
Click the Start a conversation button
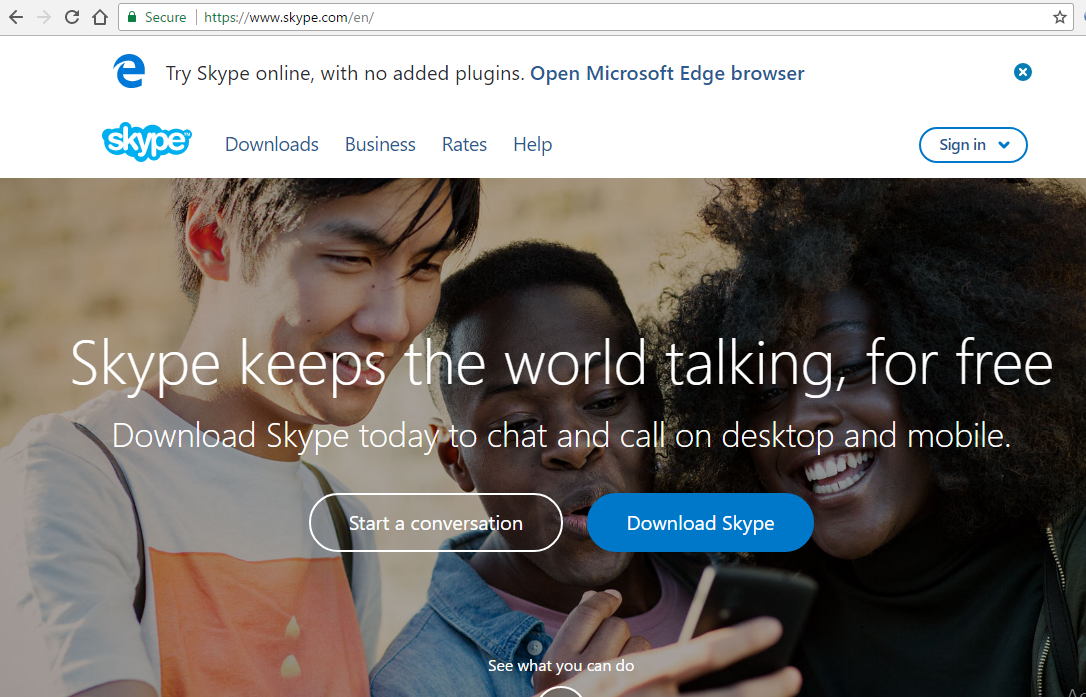[436, 522]
